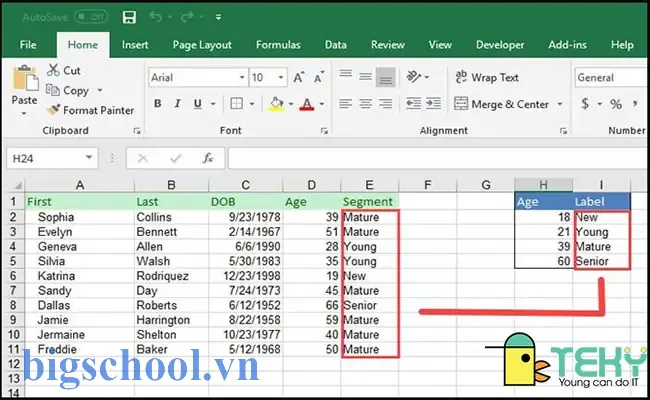
Task: Toggle Italic formatting
Action: tap(177, 104)
